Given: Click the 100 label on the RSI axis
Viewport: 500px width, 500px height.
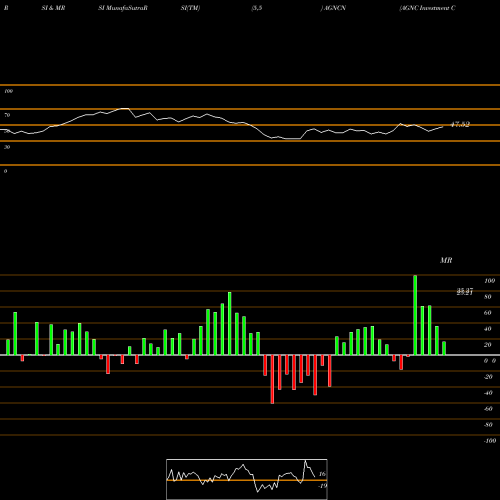Looking at the screenshot, I should (x=8, y=91).
